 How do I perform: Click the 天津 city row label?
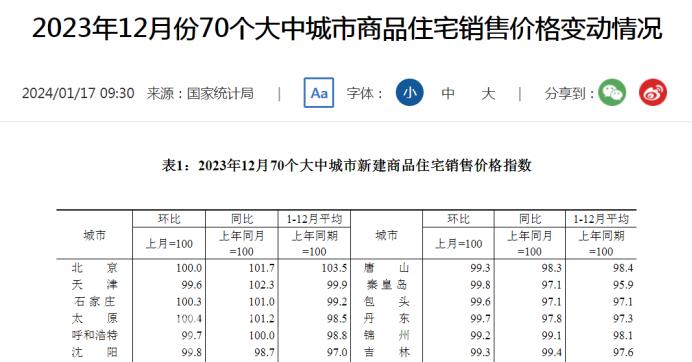pyautogui.click(x=94, y=285)
